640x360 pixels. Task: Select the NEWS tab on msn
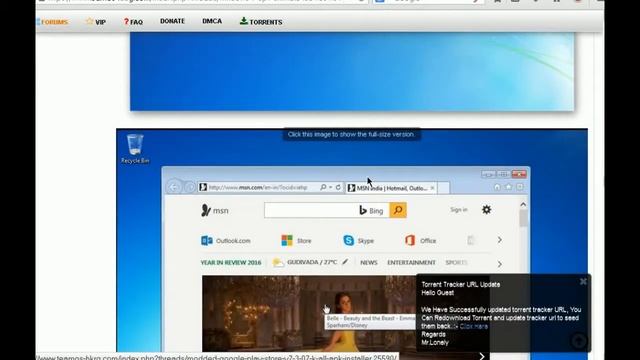pyautogui.click(x=369, y=262)
